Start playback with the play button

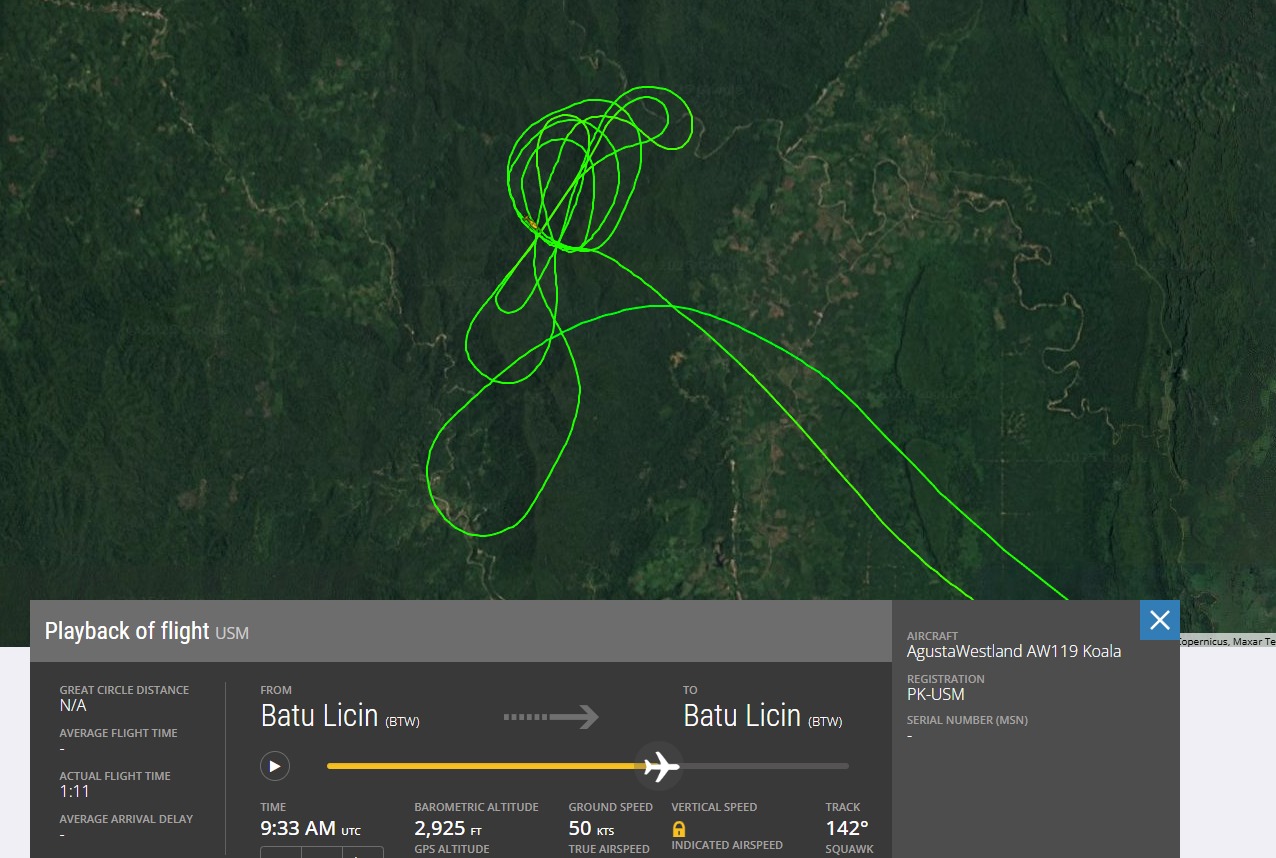[x=275, y=767]
